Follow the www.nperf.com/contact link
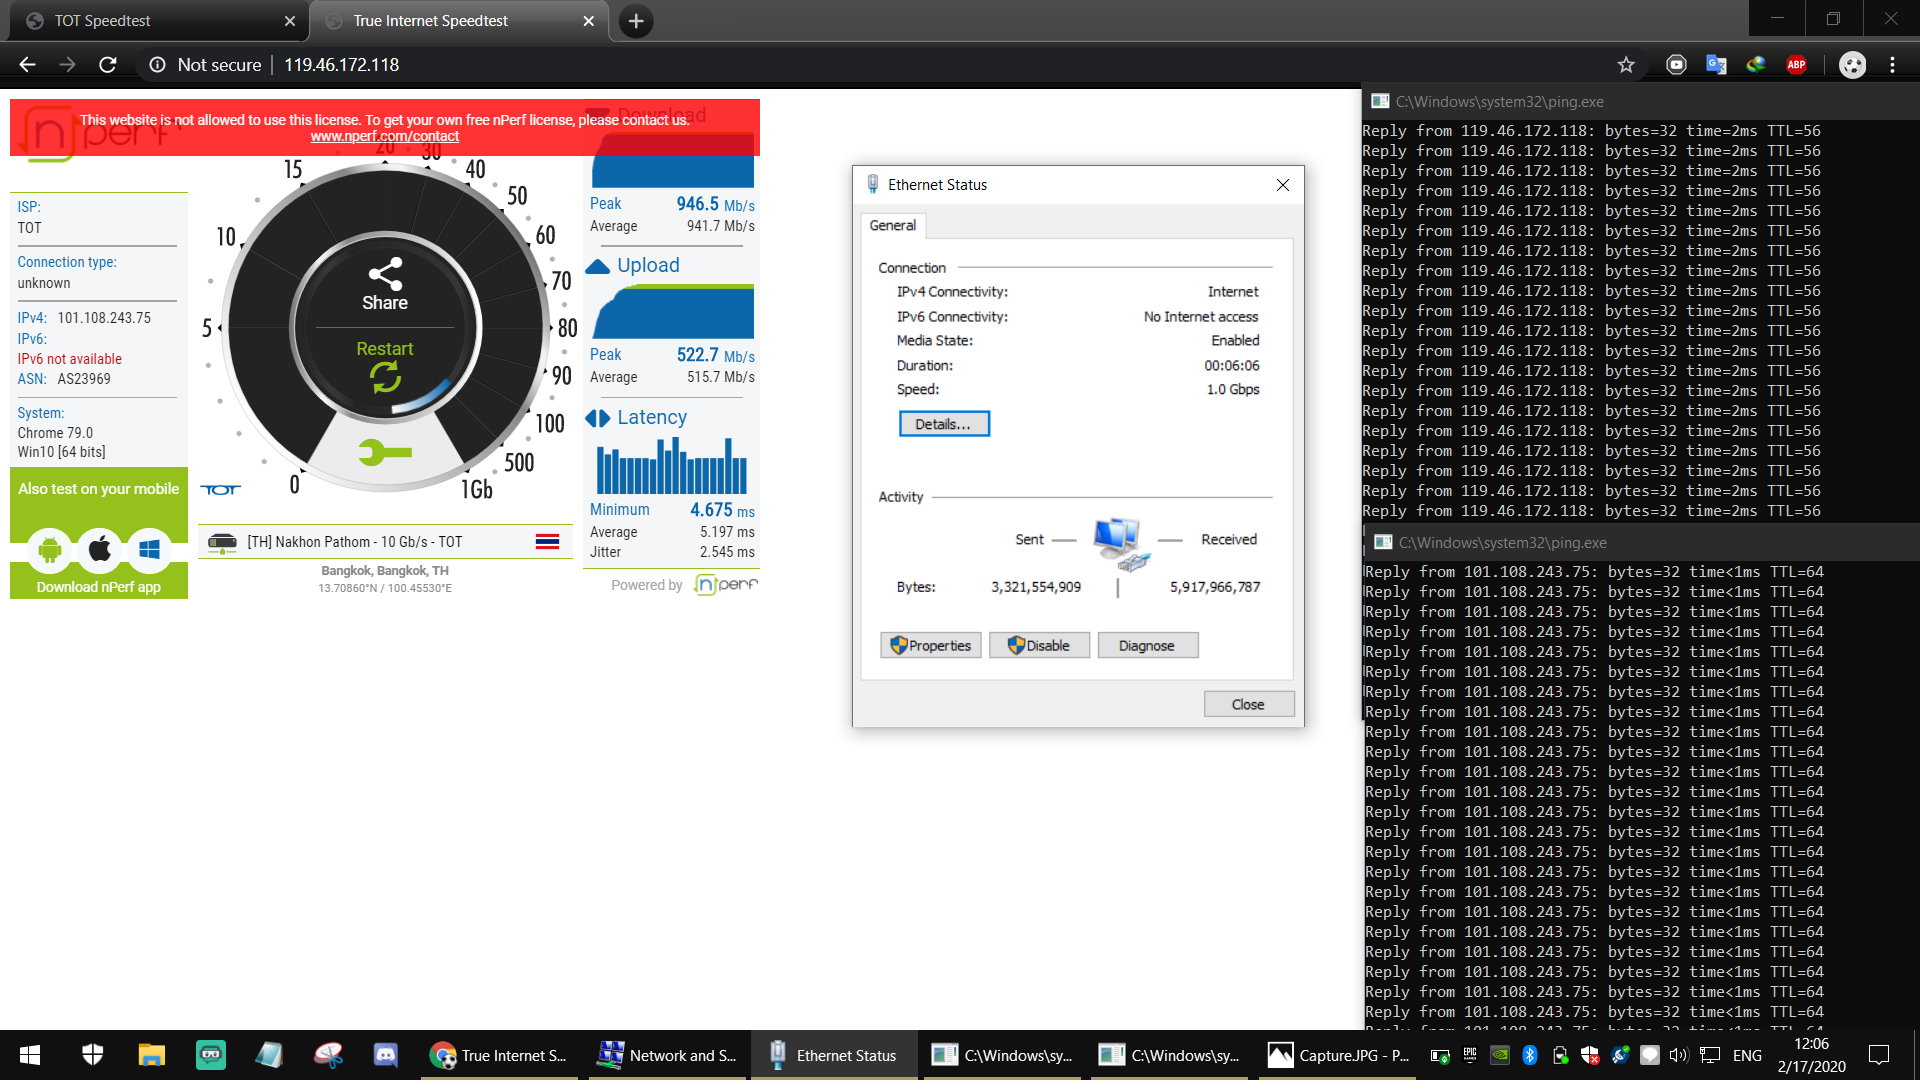The width and height of the screenshot is (1920, 1080). click(x=385, y=137)
